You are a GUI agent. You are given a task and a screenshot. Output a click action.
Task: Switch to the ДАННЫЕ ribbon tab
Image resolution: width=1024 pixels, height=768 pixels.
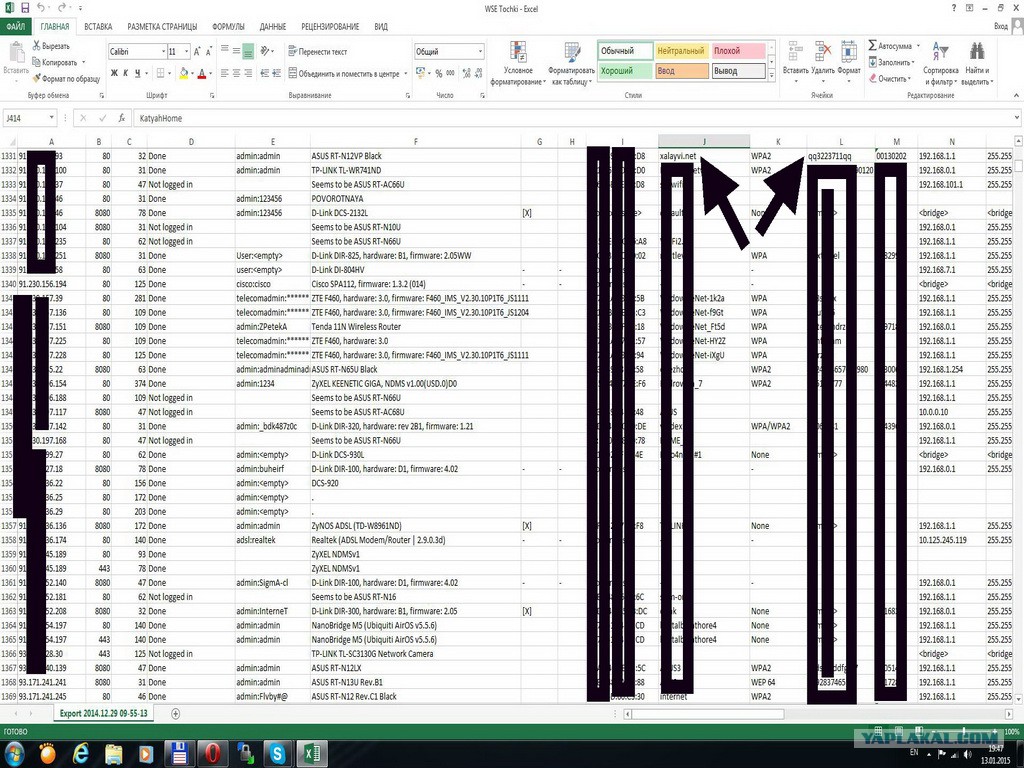coord(272,27)
